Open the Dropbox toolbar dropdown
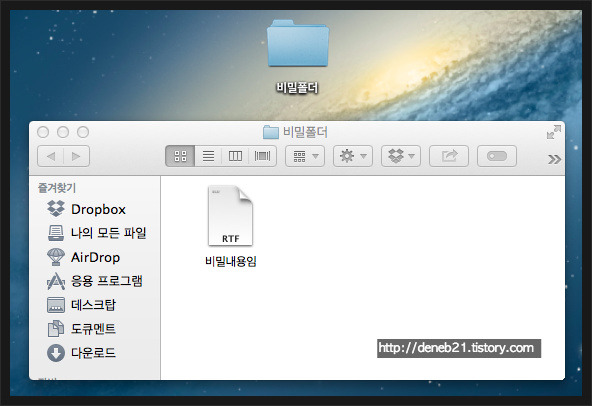Image resolution: width=592 pixels, height=406 pixels. (x=401, y=156)
